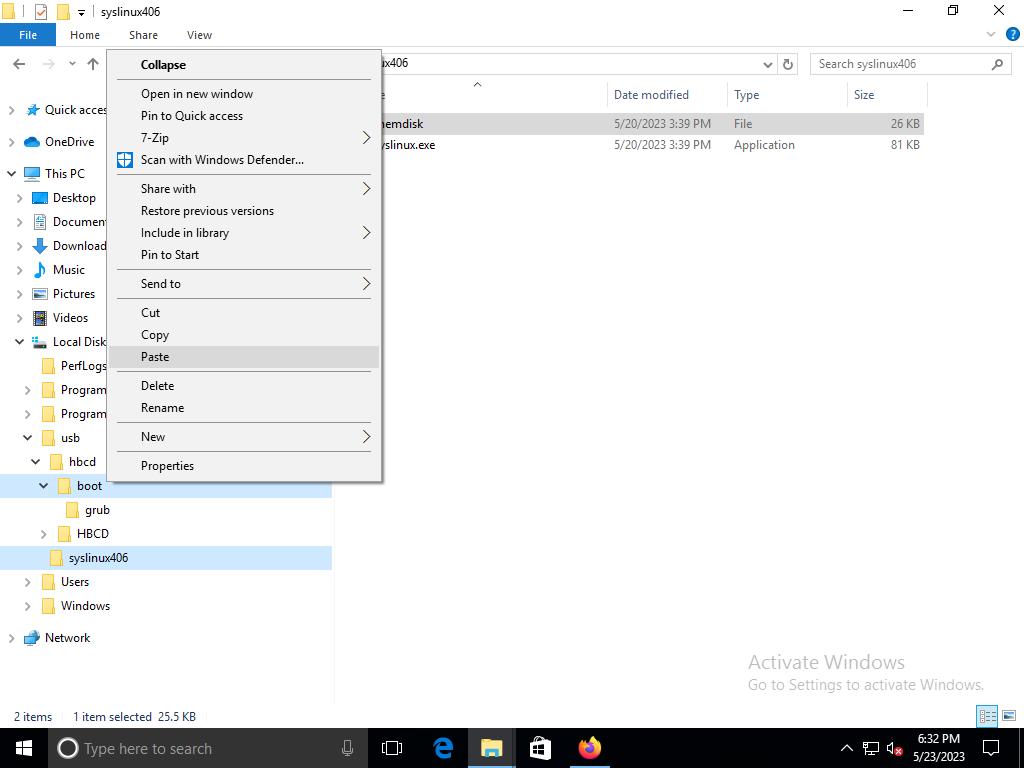1024x768 pixels.
Task: Open the View ribbon tab
Action: (x=199, y=35)
